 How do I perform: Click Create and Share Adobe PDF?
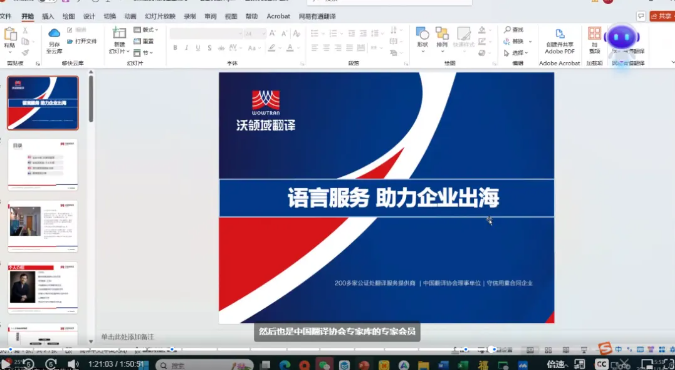560,41
